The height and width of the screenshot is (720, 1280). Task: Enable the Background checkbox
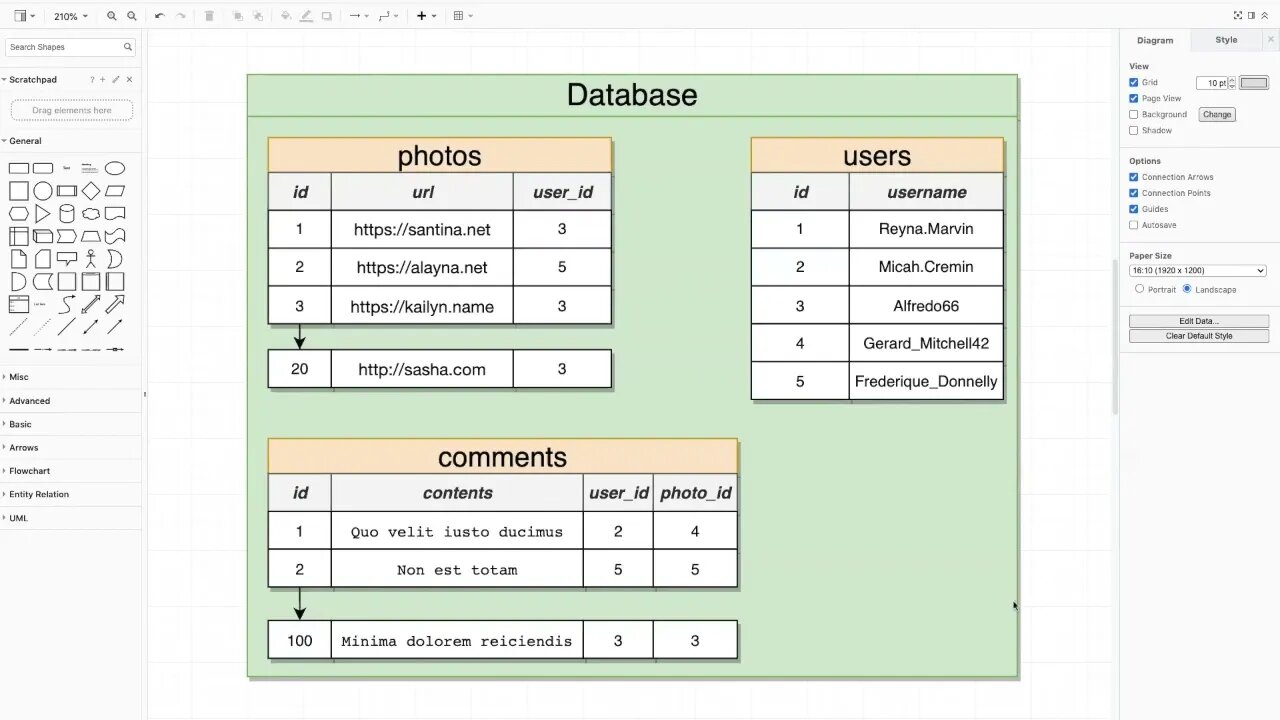click(x=1134, y=115)
